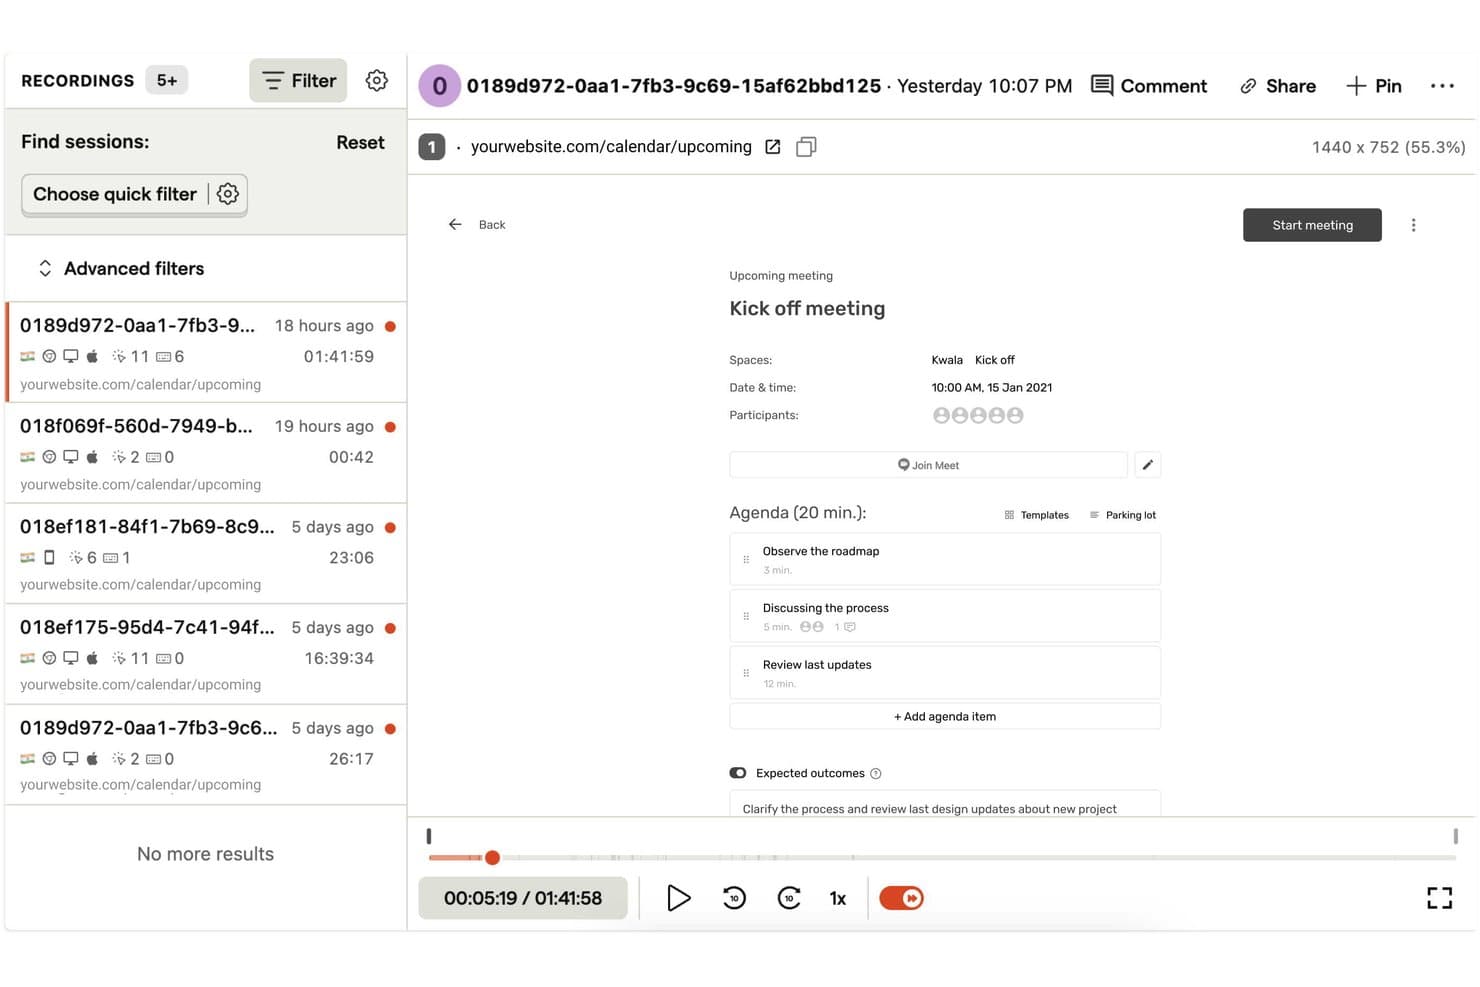Copy the session URL icon
The height and width of the screenshot is (987, 1480).
tap(806, 147)
